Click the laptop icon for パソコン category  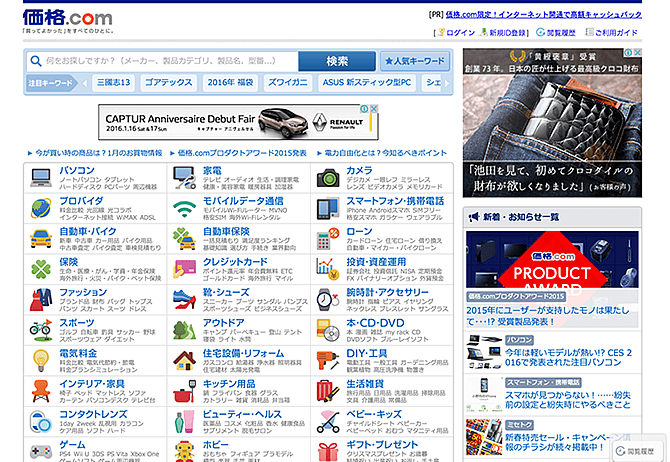pos(40,178)
